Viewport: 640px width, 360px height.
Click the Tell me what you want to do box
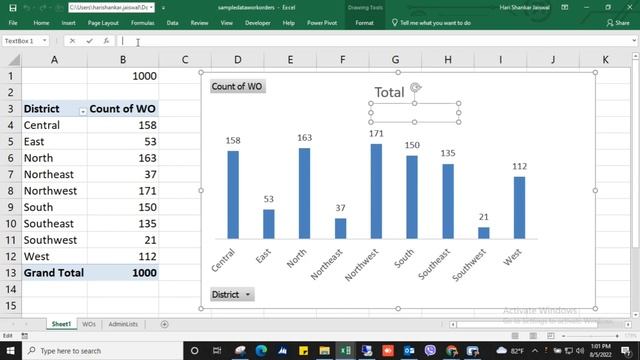(x=431, y=23)
